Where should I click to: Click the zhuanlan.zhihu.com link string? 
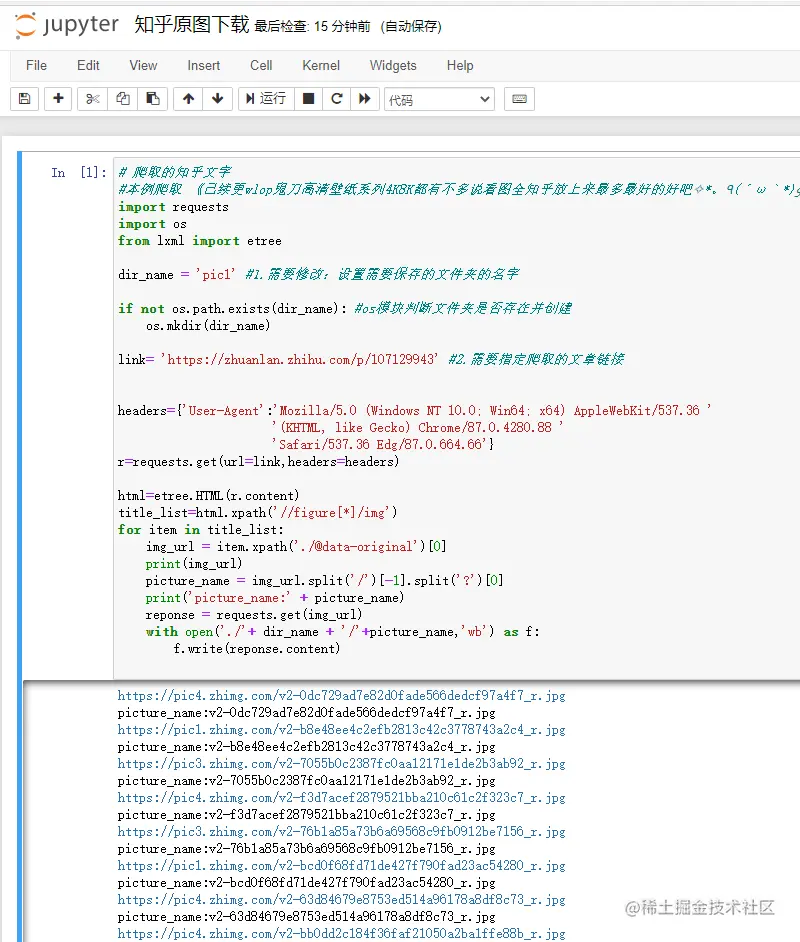coord(298,360)
